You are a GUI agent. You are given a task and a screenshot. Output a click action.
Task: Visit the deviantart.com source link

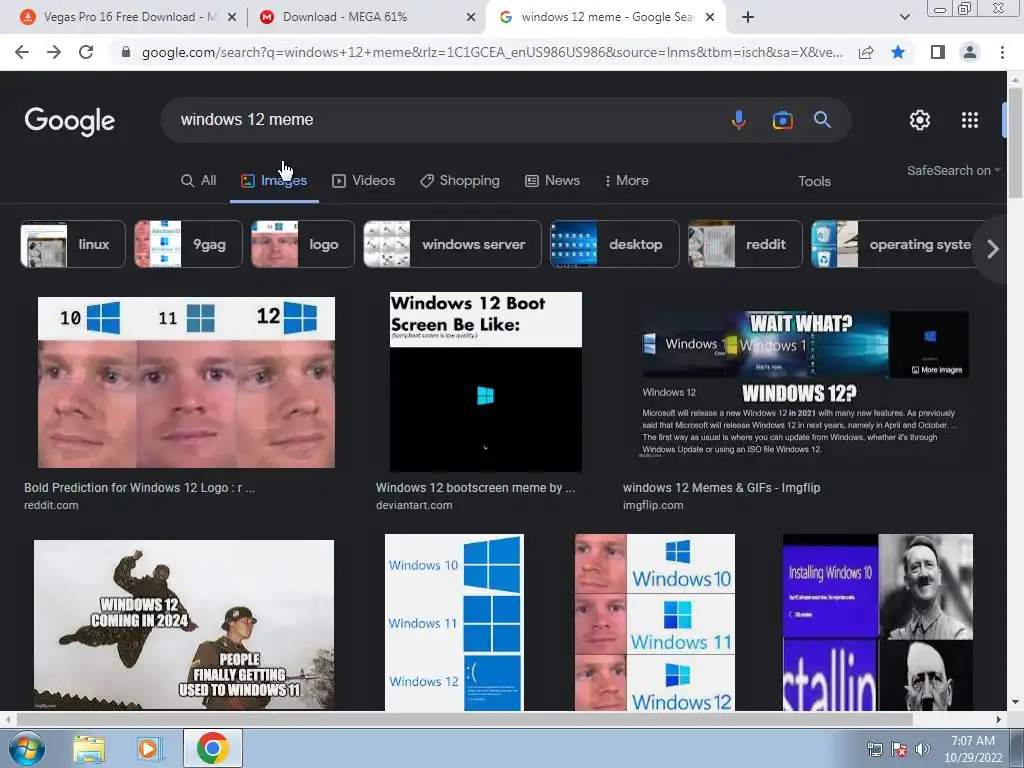click(414, 505)
